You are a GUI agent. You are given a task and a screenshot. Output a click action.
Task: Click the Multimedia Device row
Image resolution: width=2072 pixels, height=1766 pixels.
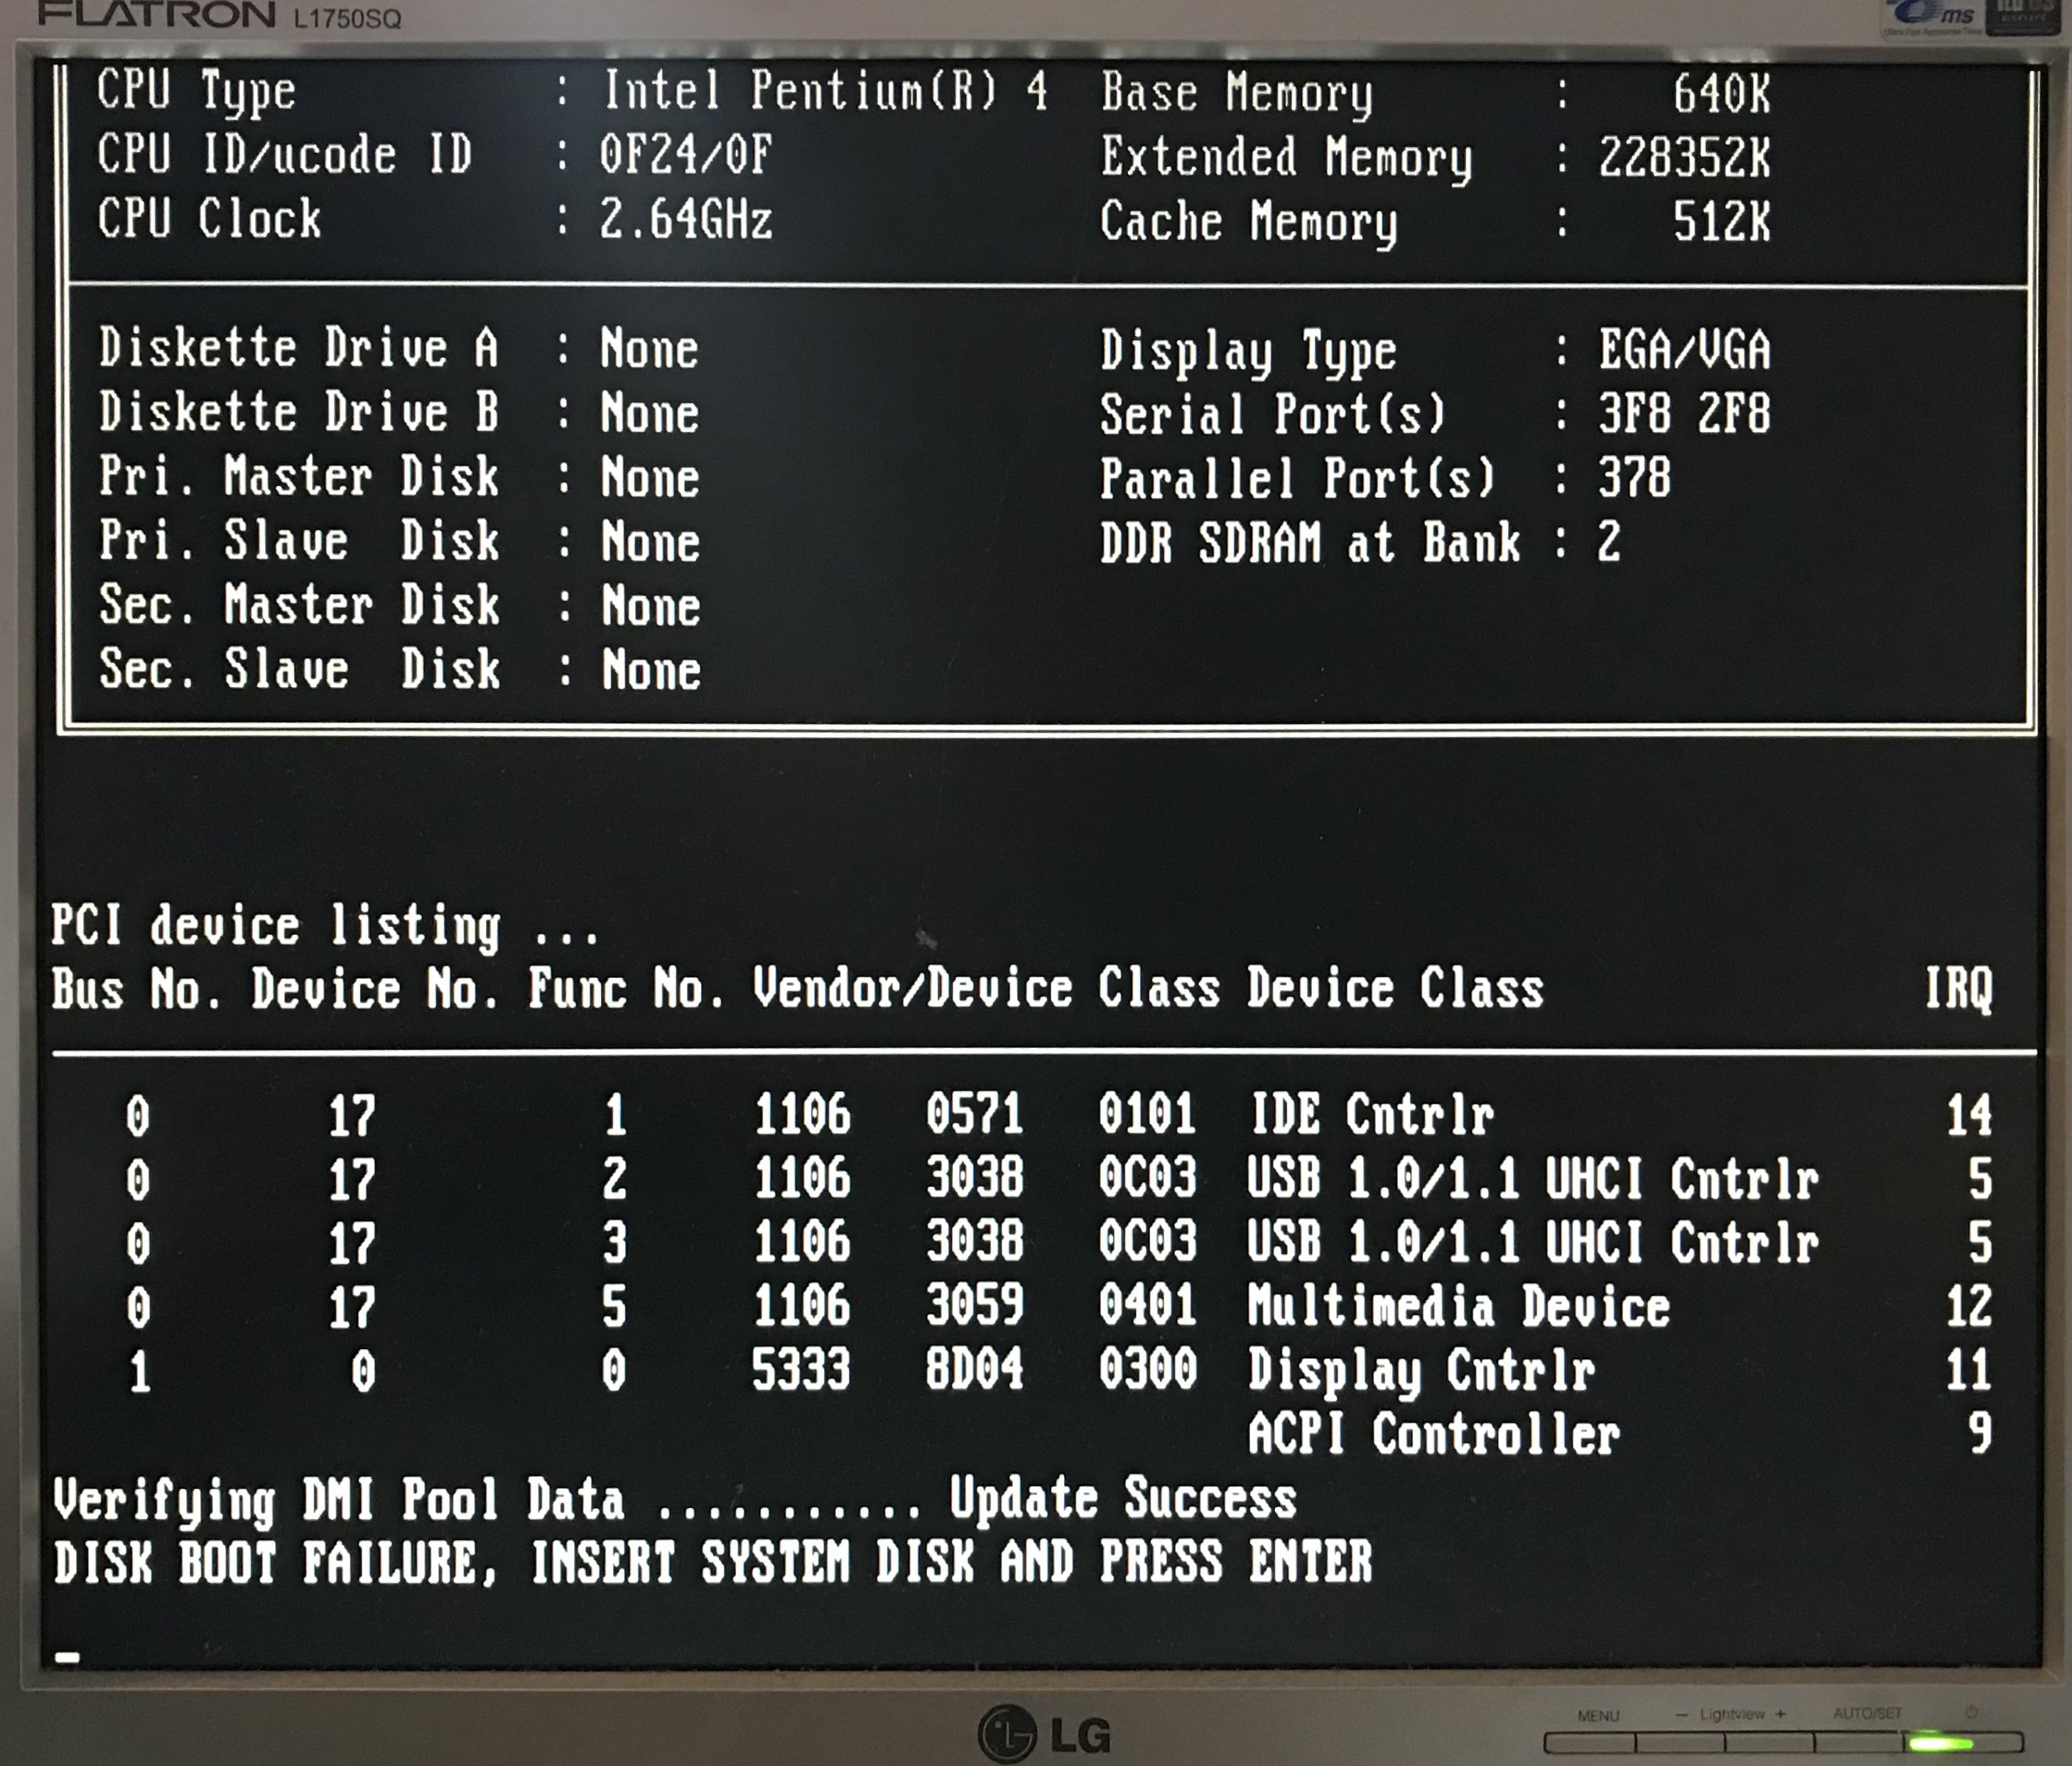pos(1458,1306)
